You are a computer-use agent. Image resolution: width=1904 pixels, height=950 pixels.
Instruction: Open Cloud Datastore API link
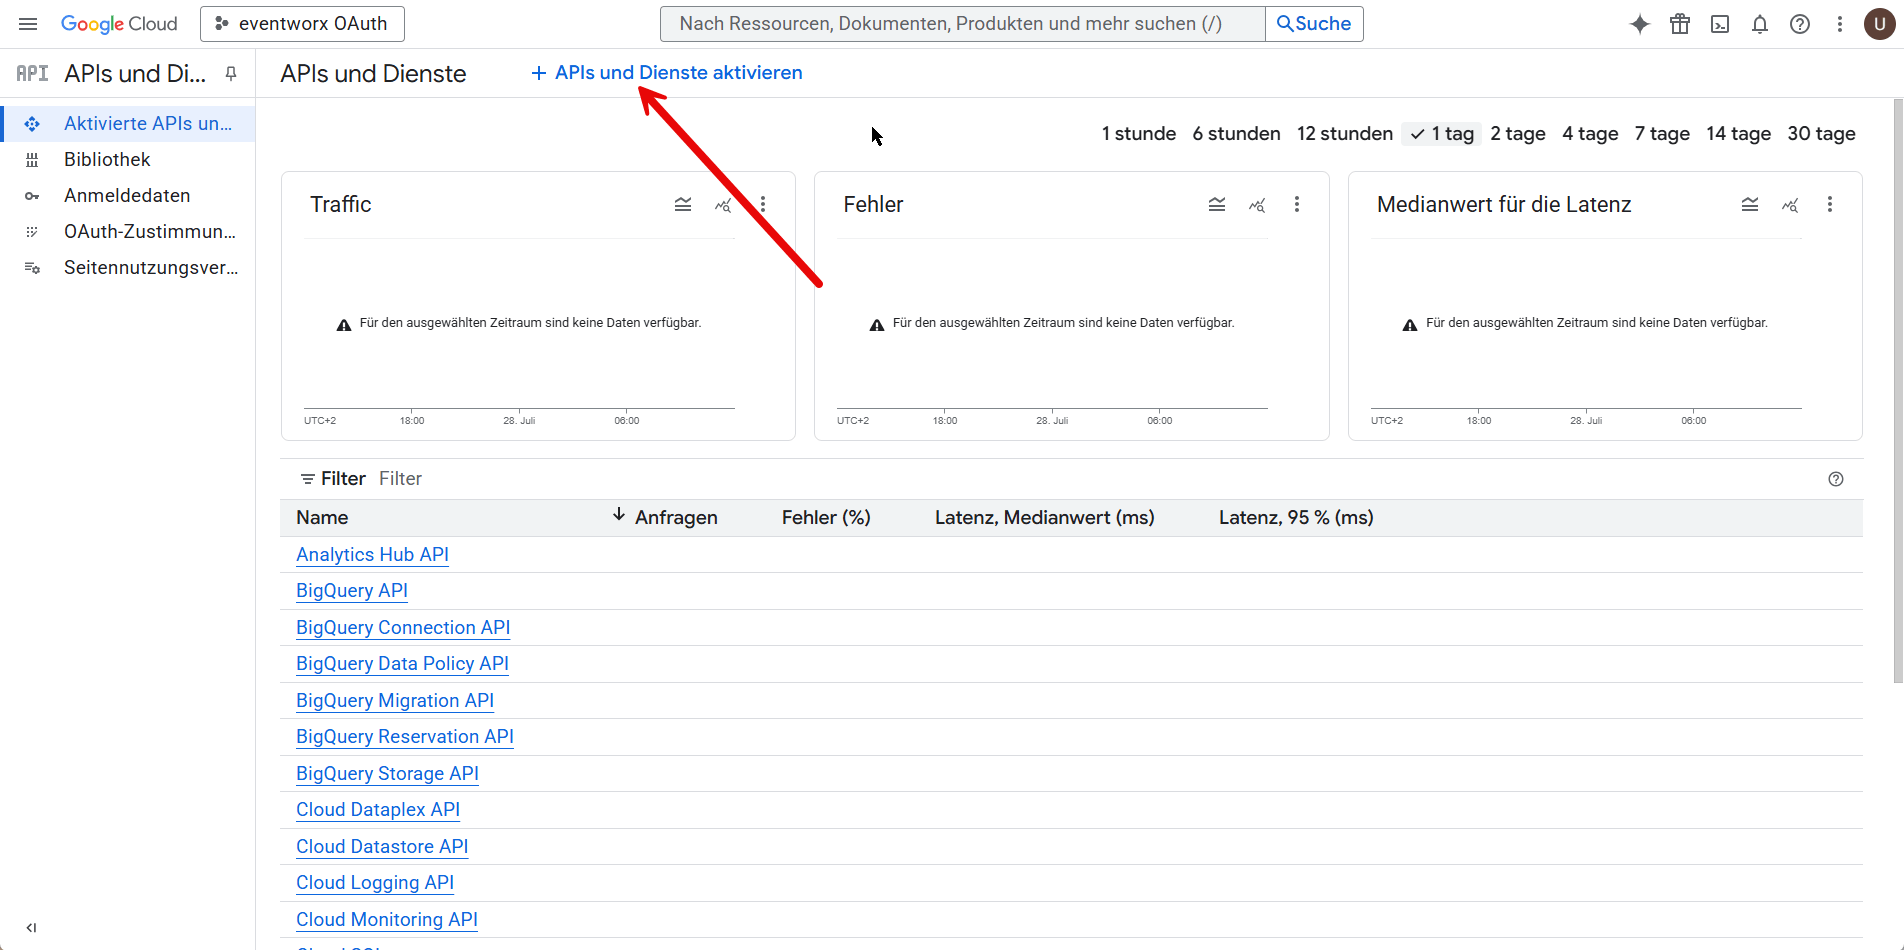tap(382, 847)
